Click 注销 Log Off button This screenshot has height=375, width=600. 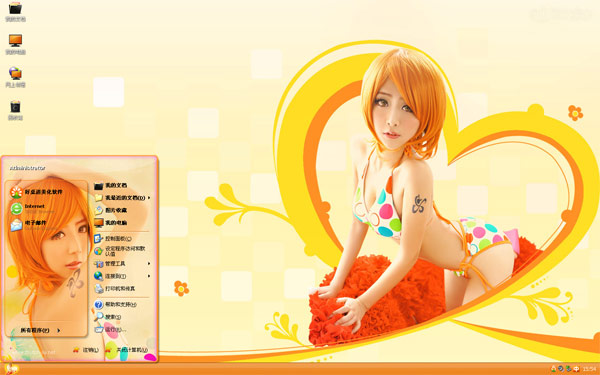click(x=86, y=350)
